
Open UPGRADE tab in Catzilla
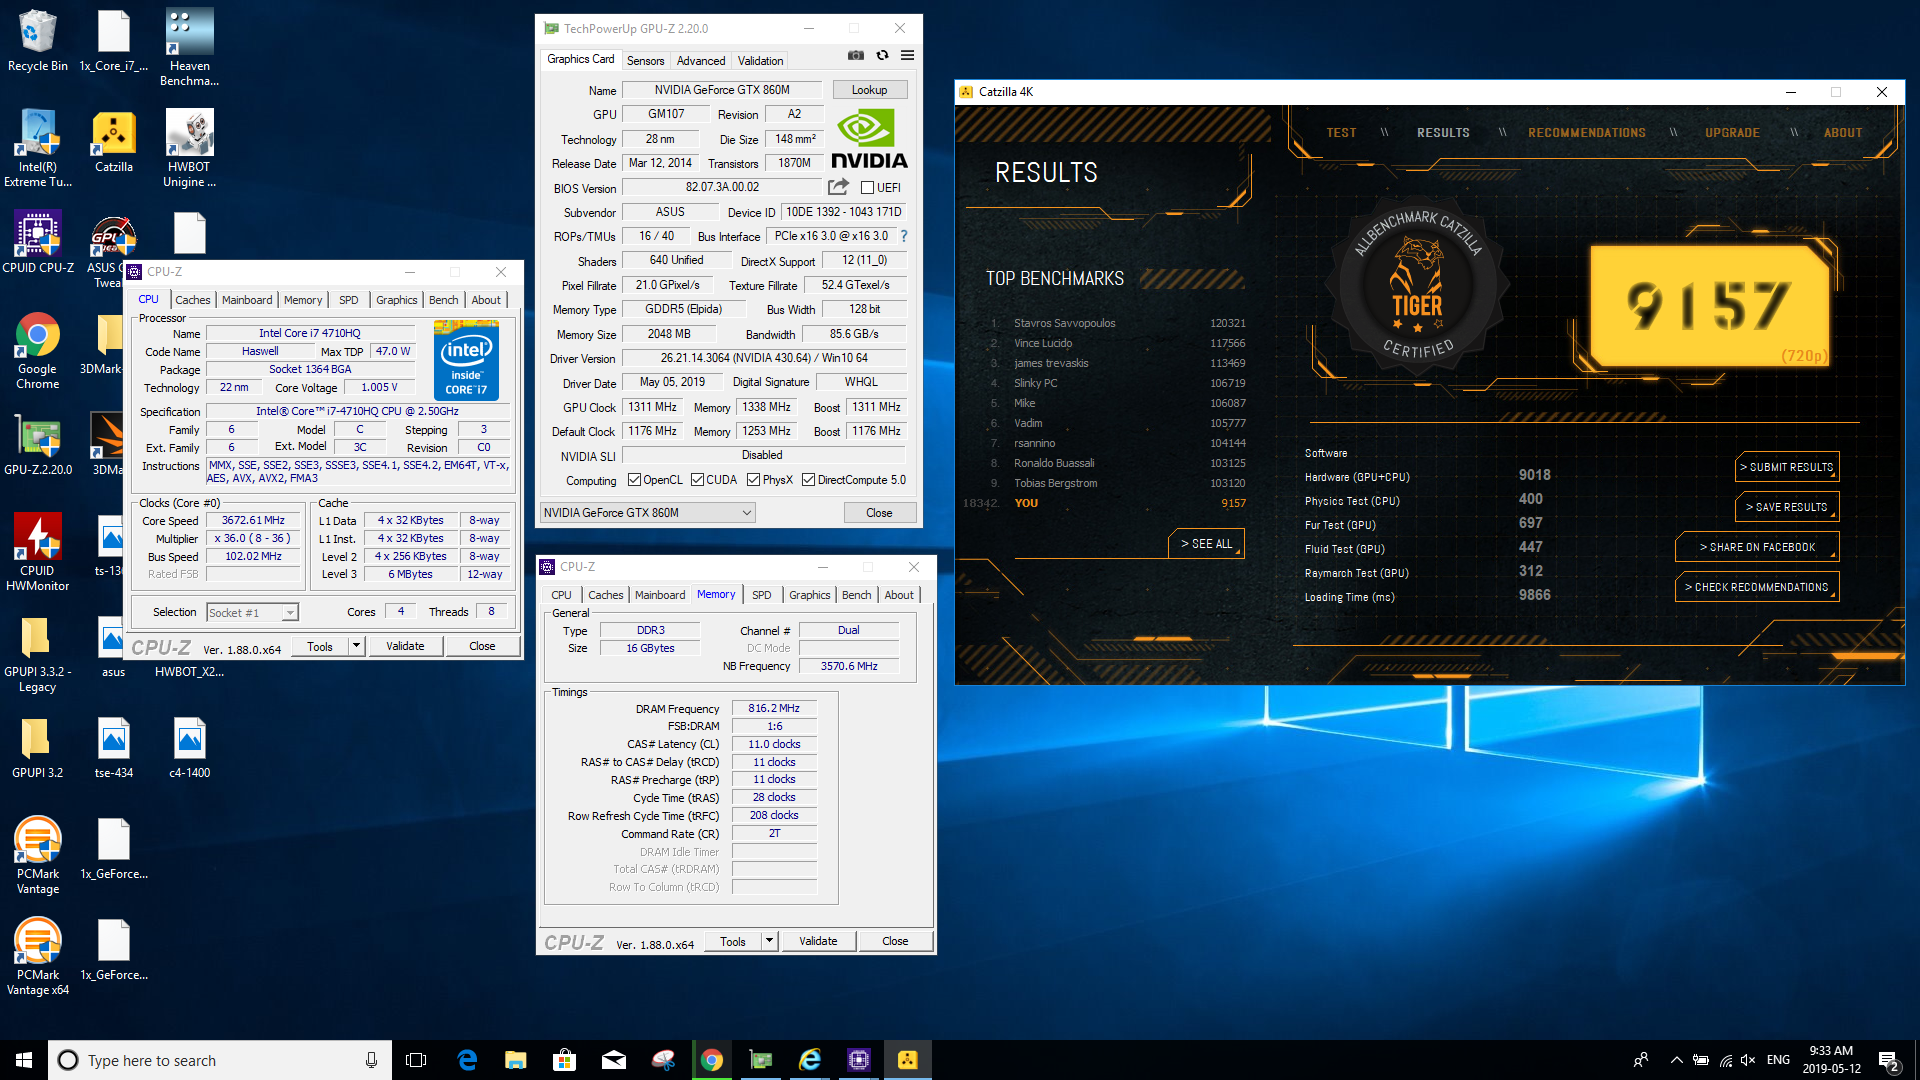click(1732, 133)
